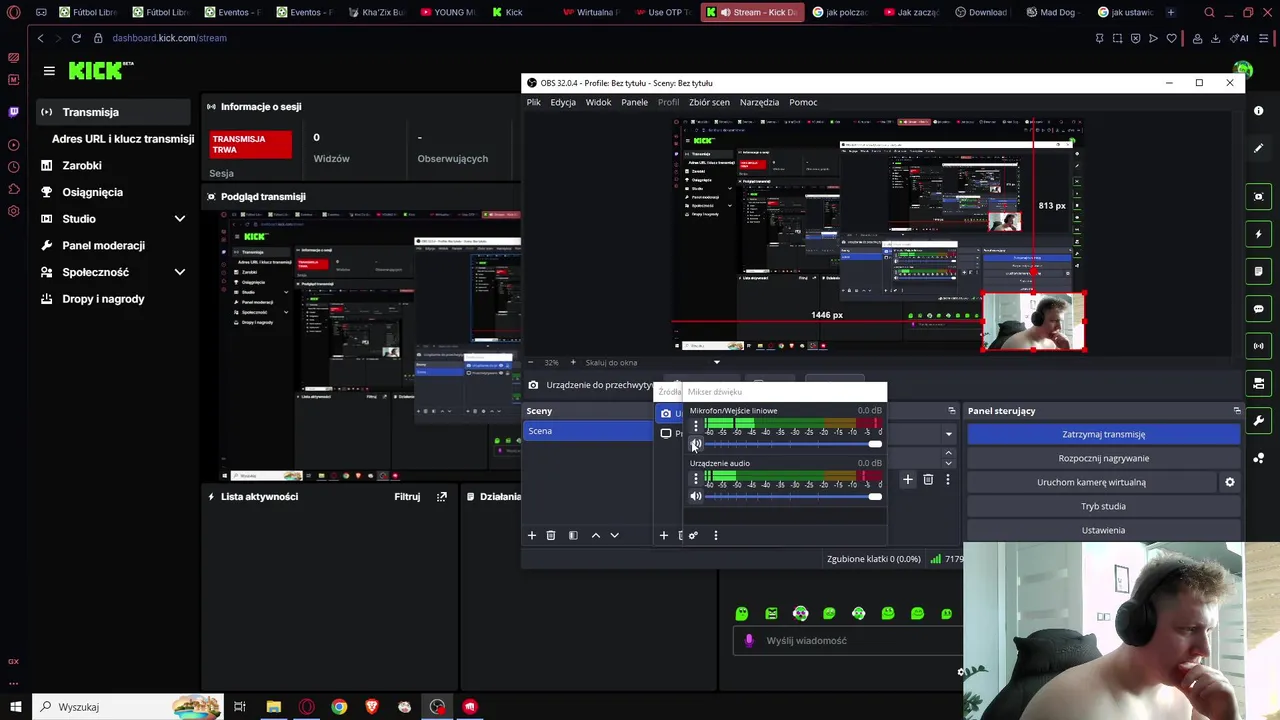Click Uruchom kamerę wirtualną button
The width and height of the screenshot is (1280, 720).
coord(1091,482)
